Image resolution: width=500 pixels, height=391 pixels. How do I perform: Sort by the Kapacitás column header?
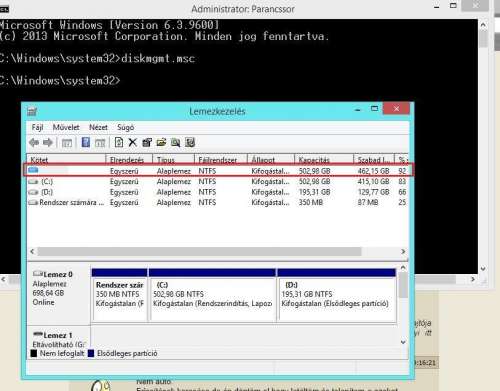(324, 160)
